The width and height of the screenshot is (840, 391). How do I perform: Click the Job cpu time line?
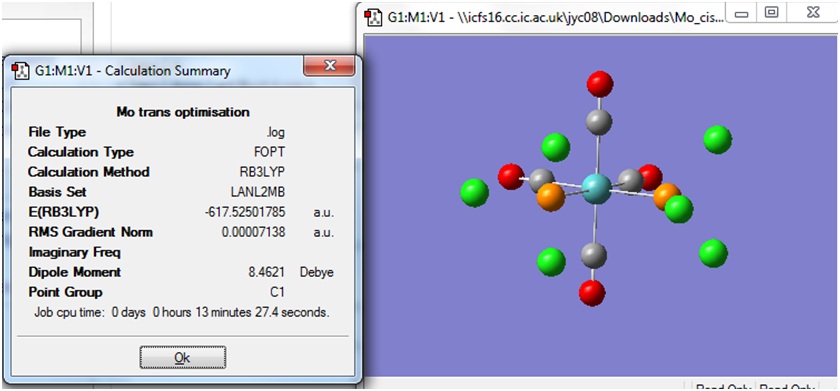[182, 312]
